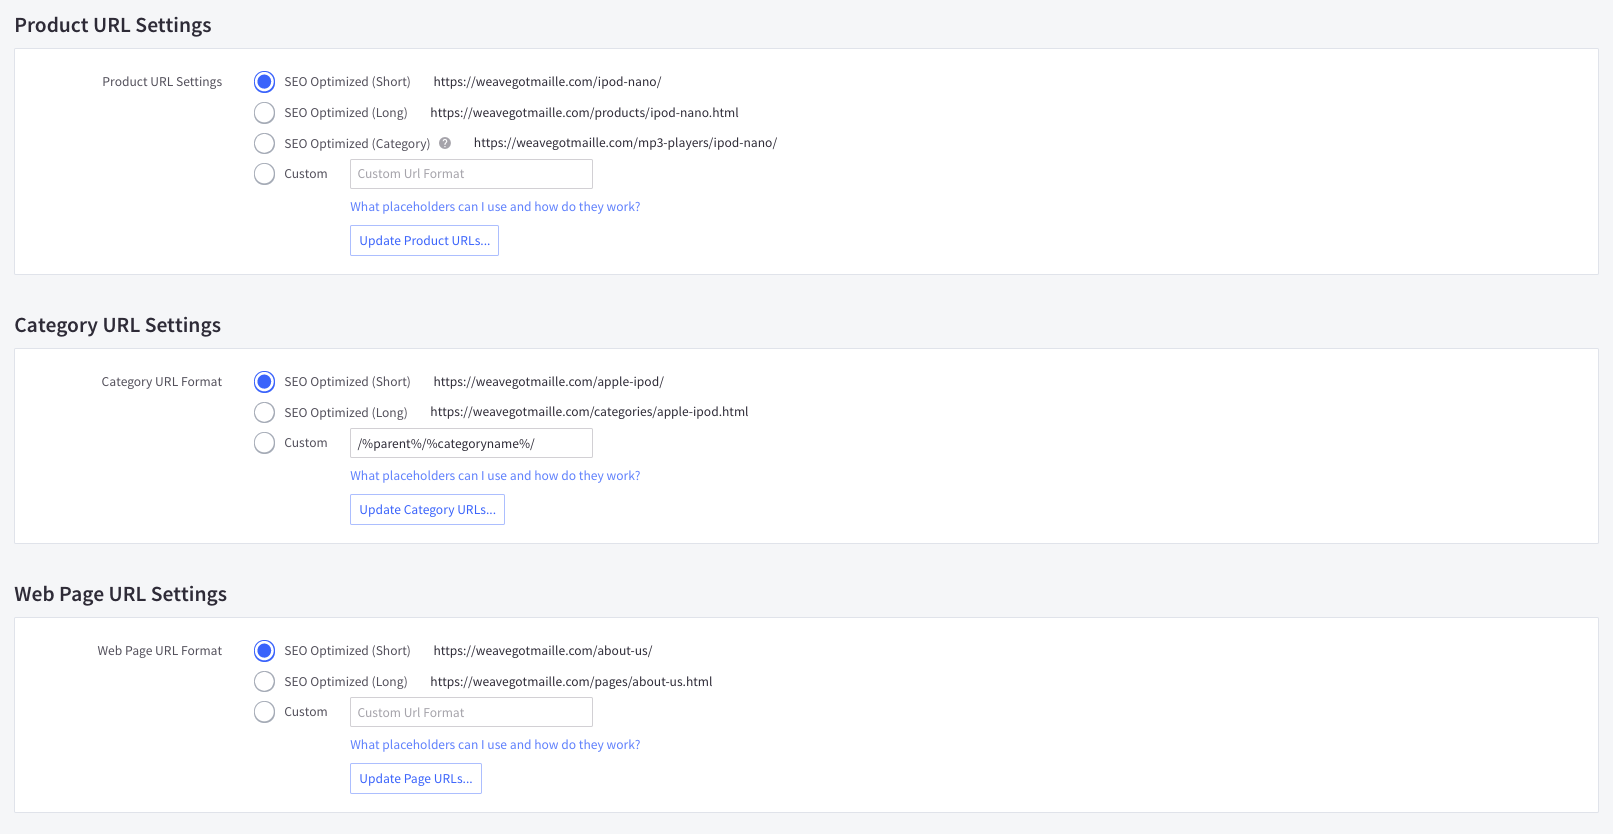The width and height of the screenshot is (1613, 834).
Task: Select Product SEO Optimized (Category) radio button
Action: coord(264,143)
